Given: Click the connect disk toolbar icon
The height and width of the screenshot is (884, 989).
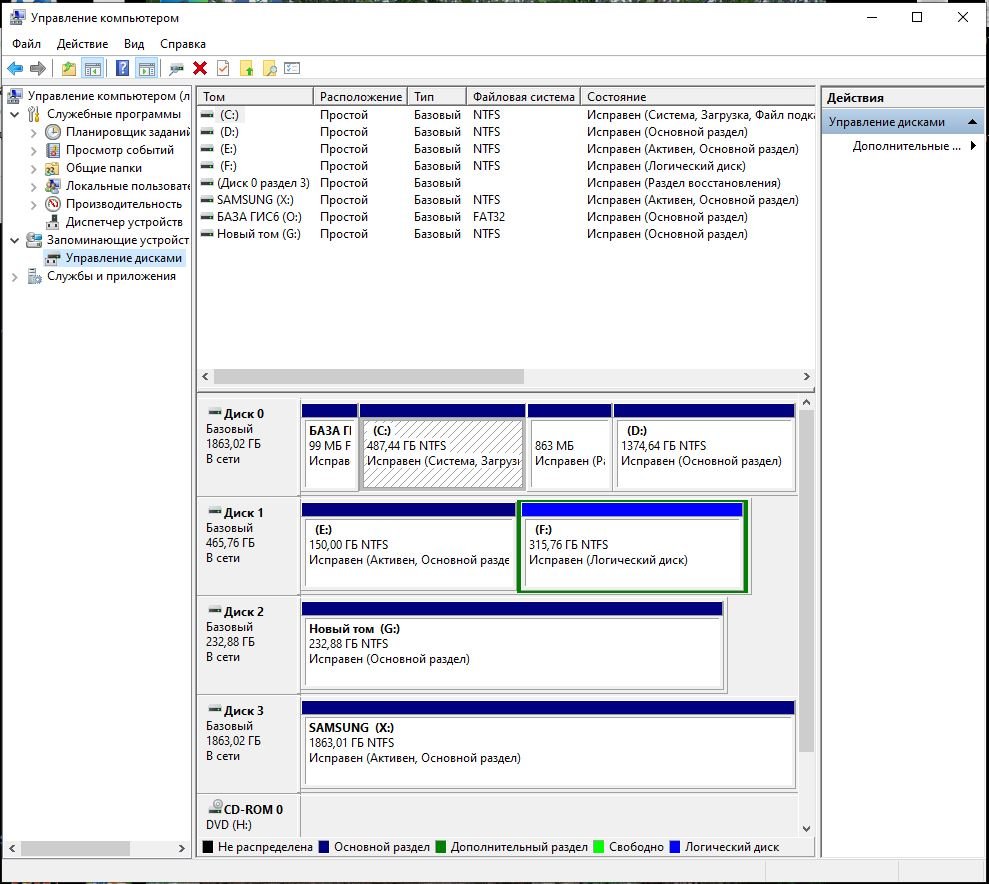Looking at the screenshot, I should [x=177, y=68].
